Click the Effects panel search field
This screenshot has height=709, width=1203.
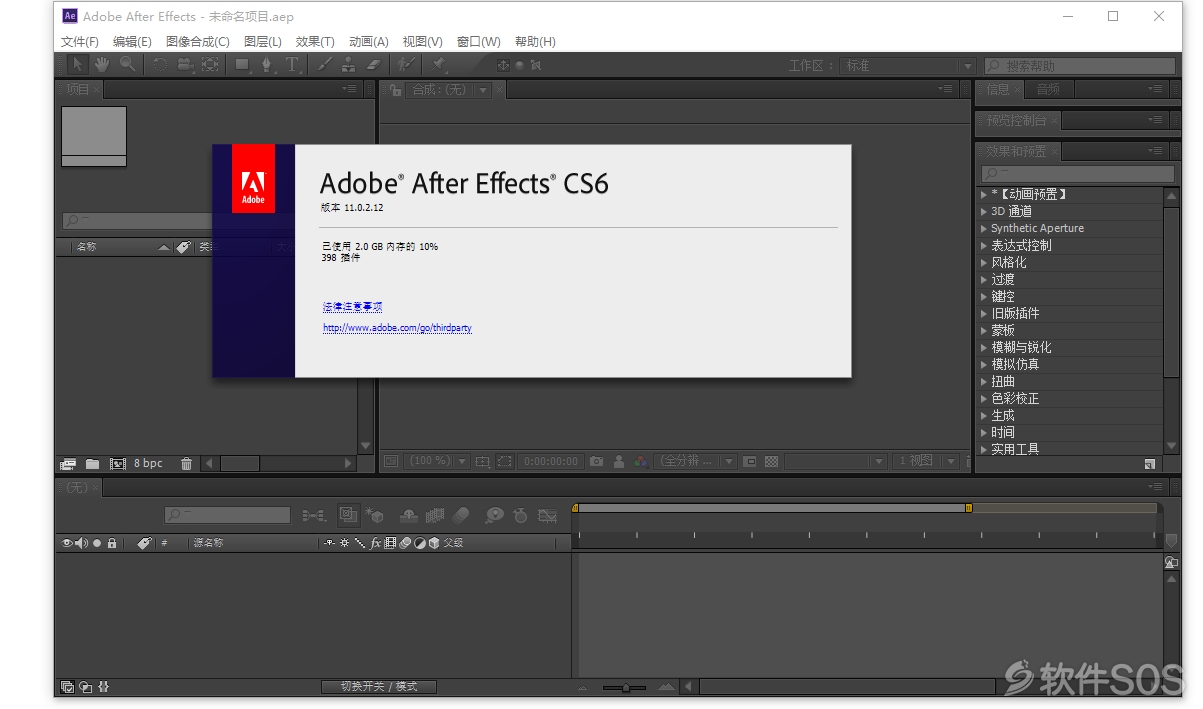click(x=1078, y=173)
